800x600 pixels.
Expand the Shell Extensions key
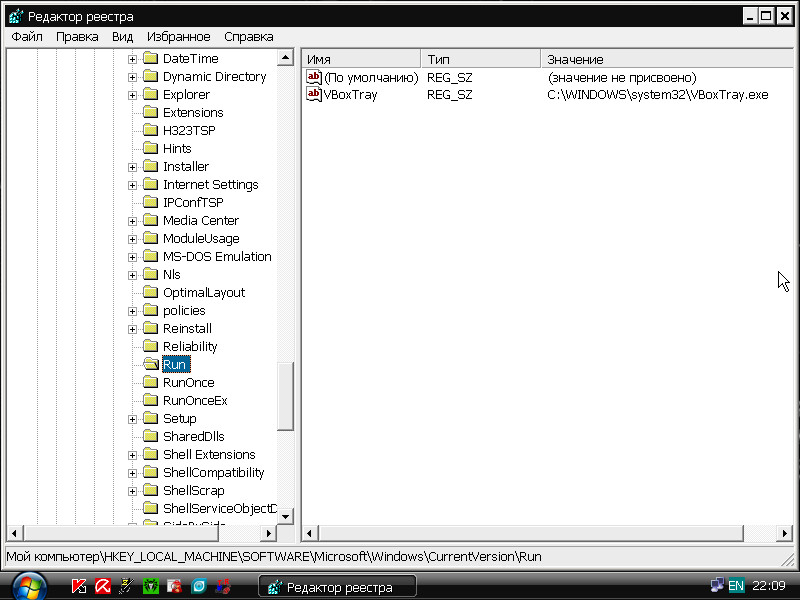(132, 455)
